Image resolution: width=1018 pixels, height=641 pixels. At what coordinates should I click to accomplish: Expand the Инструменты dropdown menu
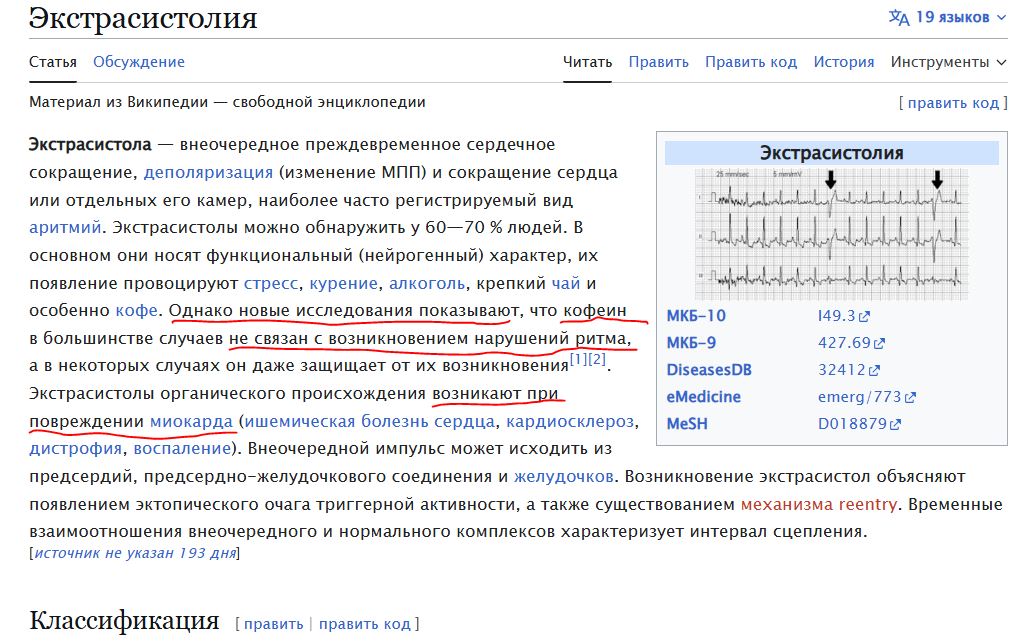[x=949, y=62]
